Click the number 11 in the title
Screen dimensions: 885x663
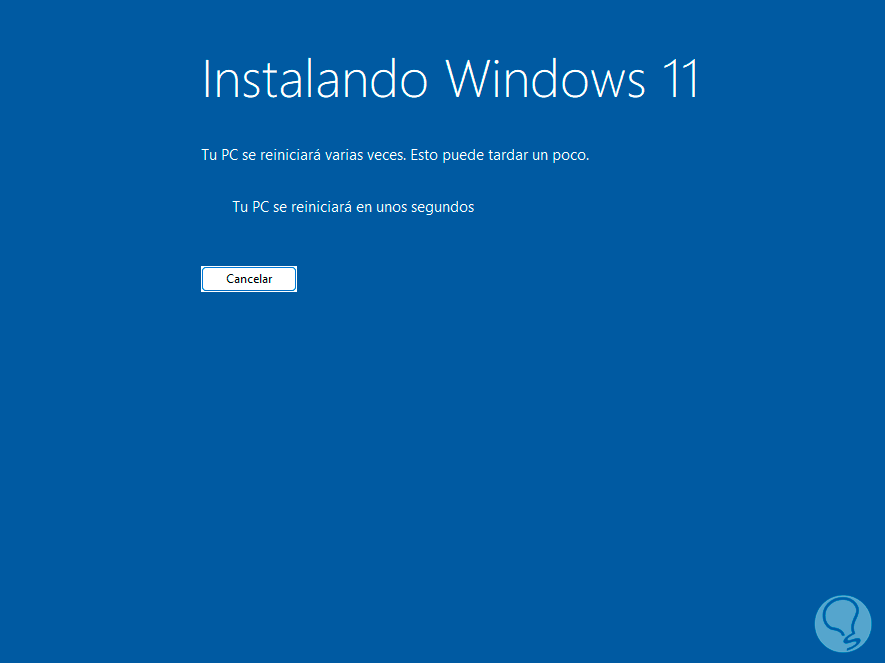coord(680,78)
